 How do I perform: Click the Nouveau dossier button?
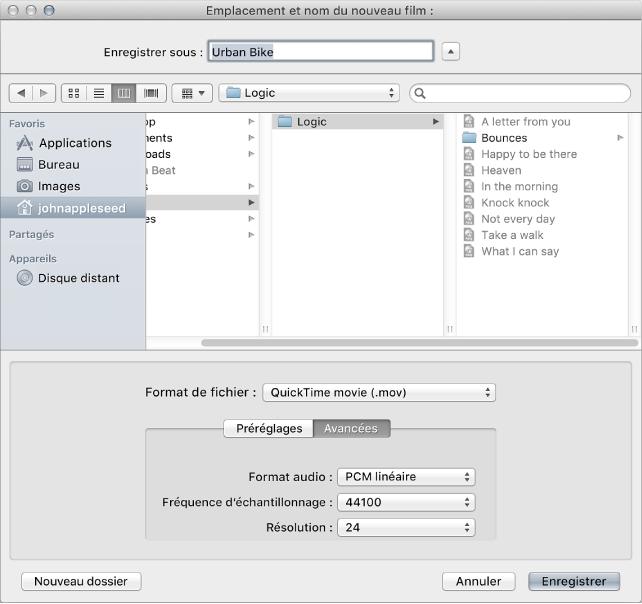(x=81, y=581)
